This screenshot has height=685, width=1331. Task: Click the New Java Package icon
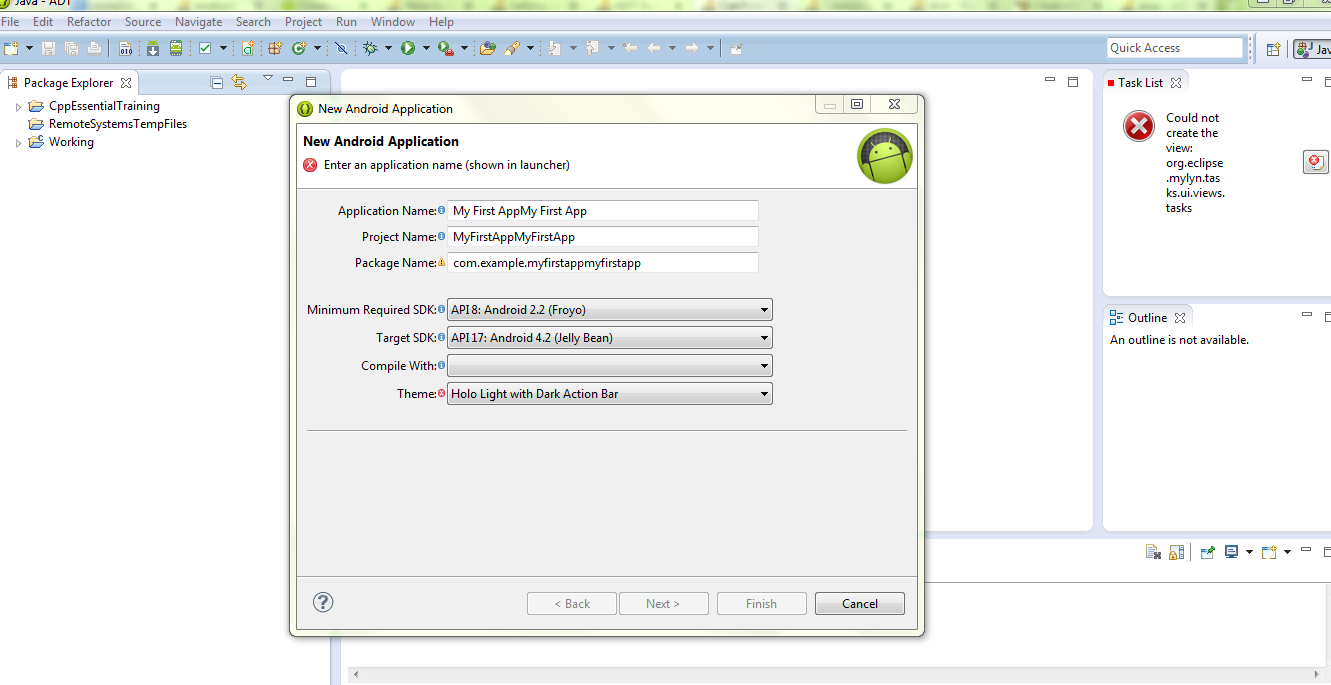click(x=275, y=48)
